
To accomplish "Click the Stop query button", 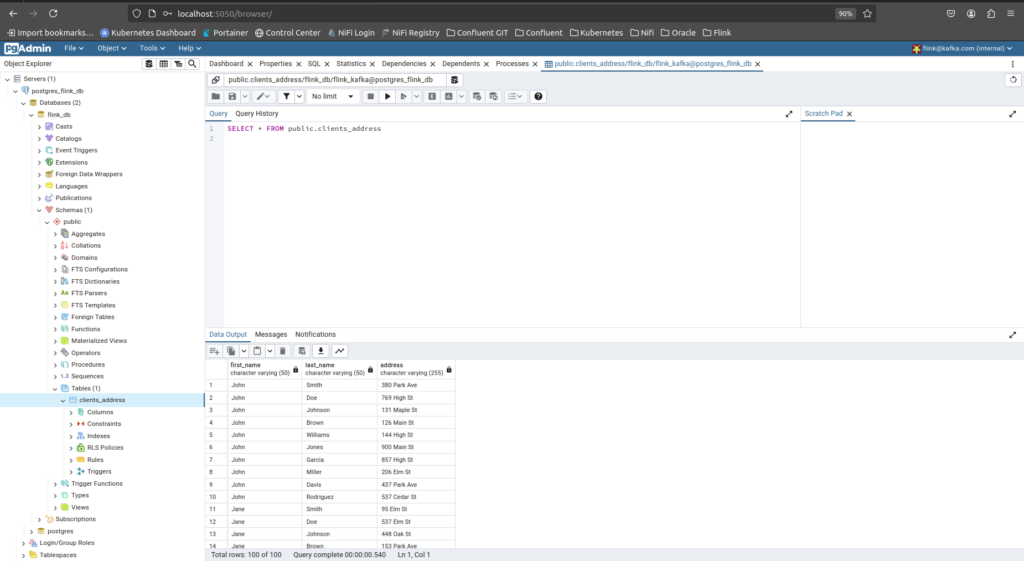I will [x=370, y=97].
